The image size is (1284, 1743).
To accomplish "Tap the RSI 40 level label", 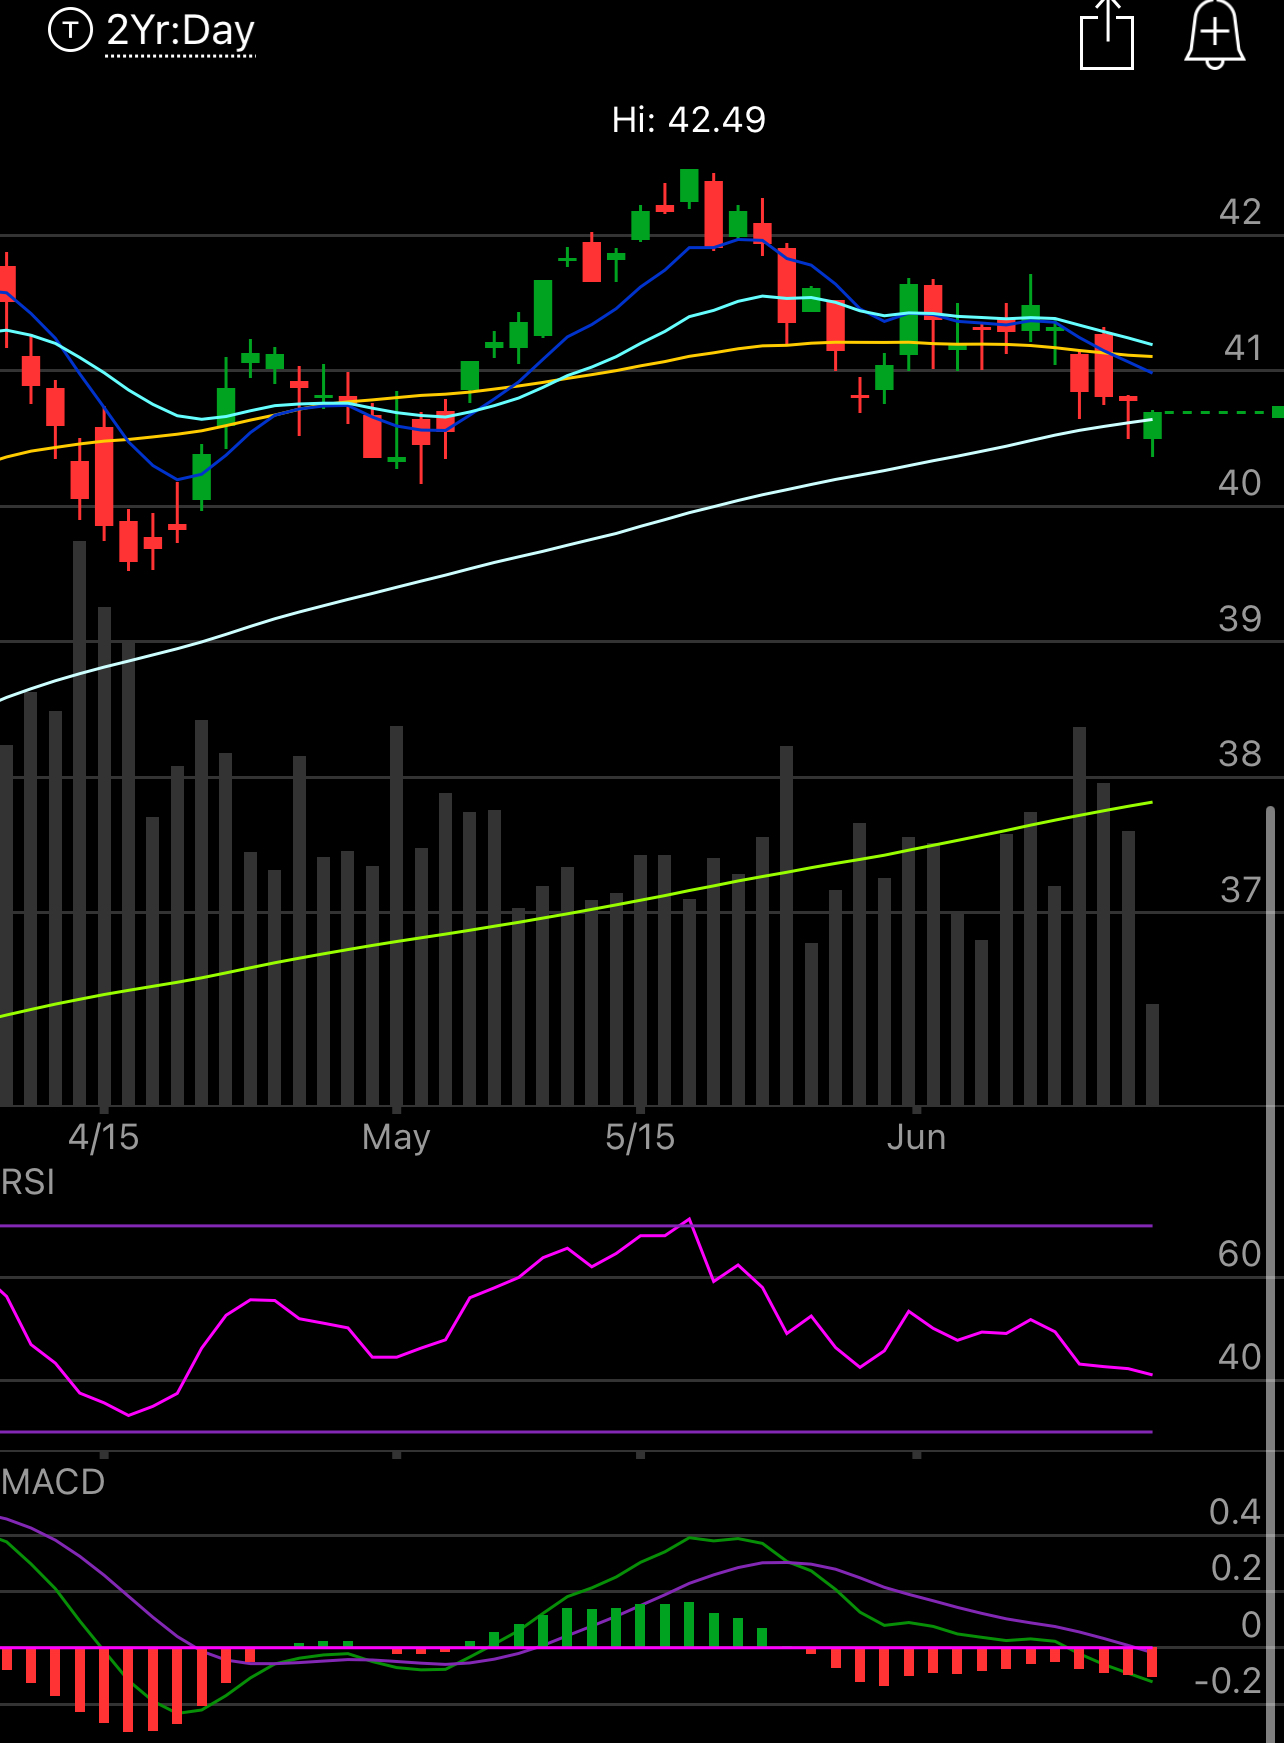I will (x=1240, y=1357).
